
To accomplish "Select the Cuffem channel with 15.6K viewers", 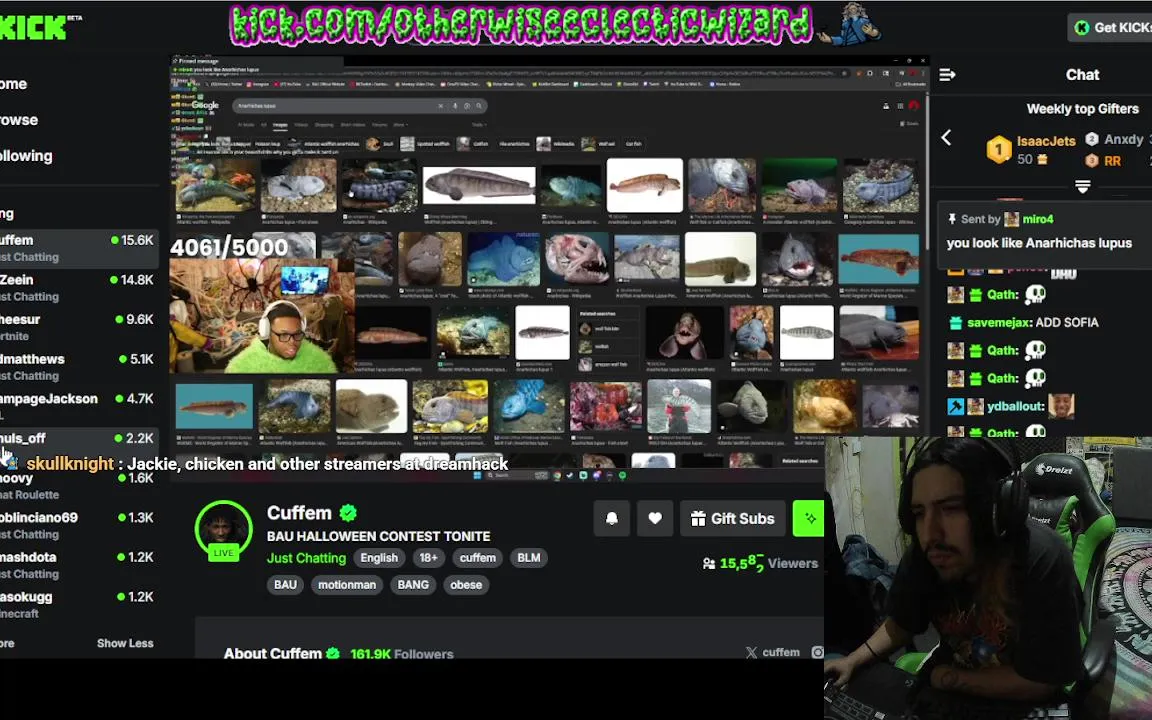I will click(78, 248).
